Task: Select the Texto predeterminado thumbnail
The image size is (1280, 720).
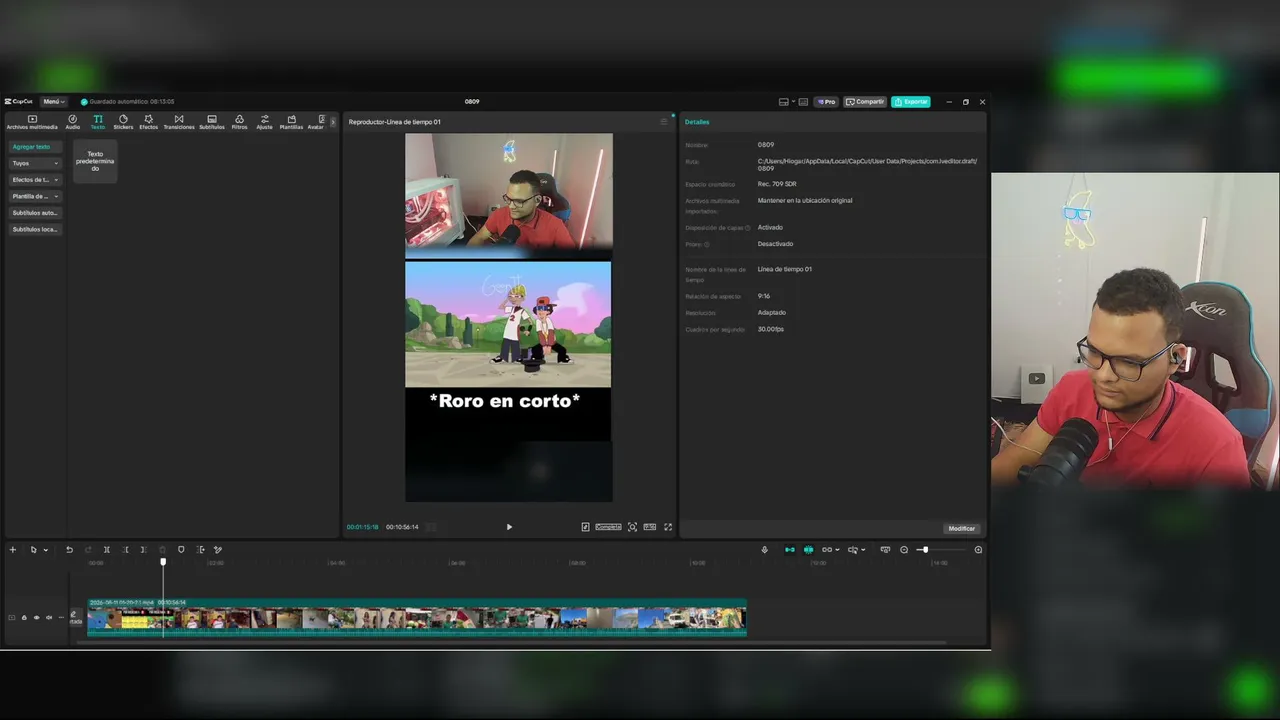Action: [x=95, y=161]
